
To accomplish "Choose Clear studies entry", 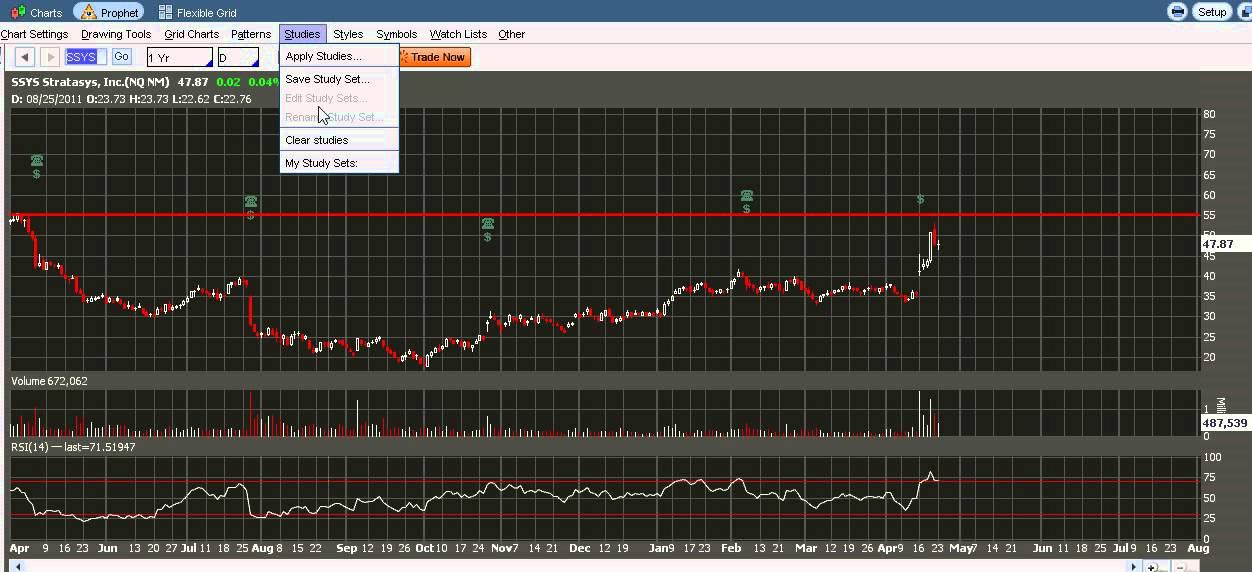I will click(x=339, y=140).
